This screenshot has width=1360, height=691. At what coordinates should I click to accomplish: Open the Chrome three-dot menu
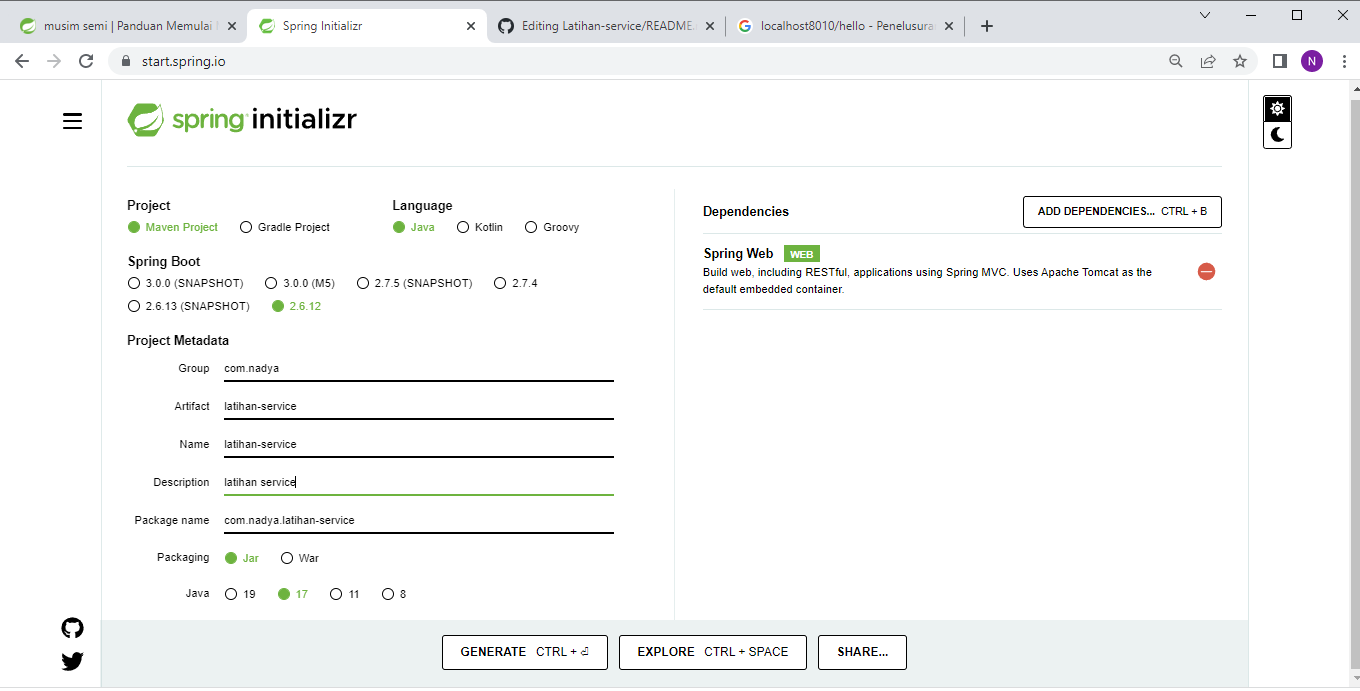coord(1343,60)
